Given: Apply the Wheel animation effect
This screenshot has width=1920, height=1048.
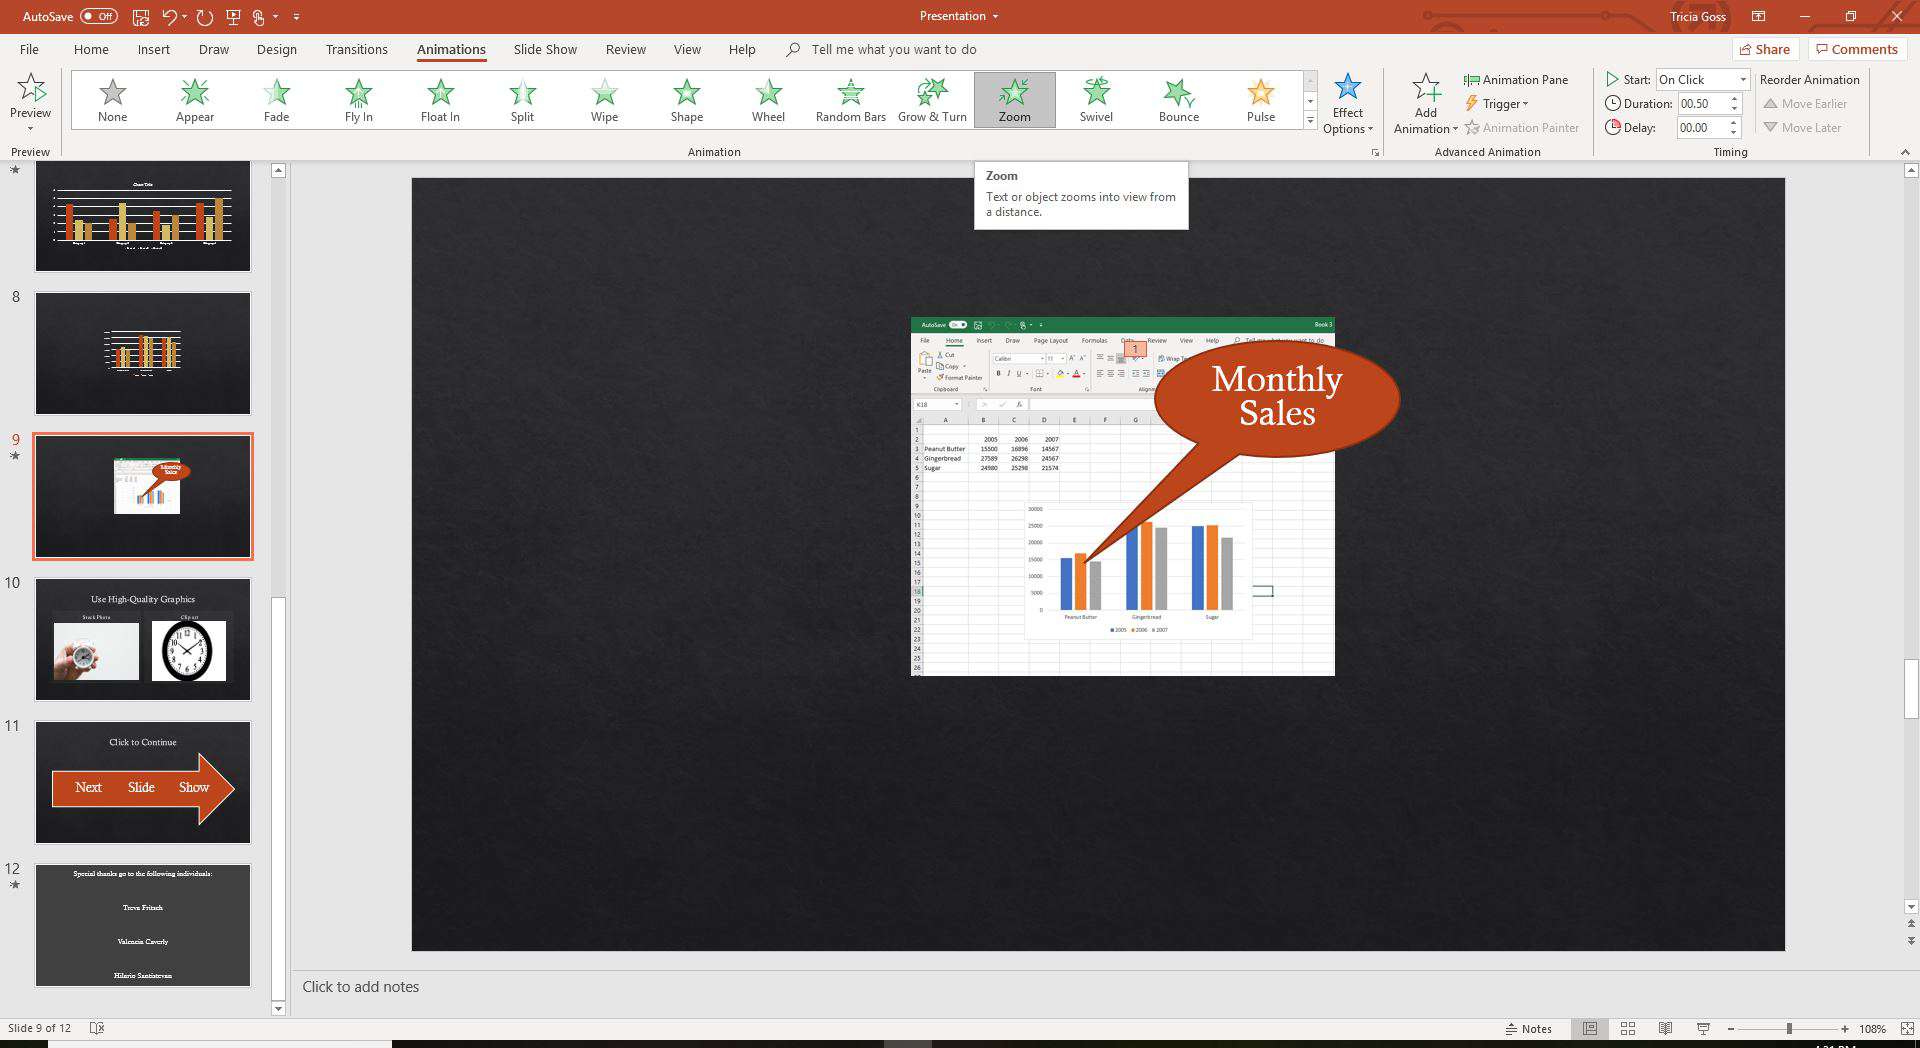Looking at the screenshot, I should pos(768,100).
